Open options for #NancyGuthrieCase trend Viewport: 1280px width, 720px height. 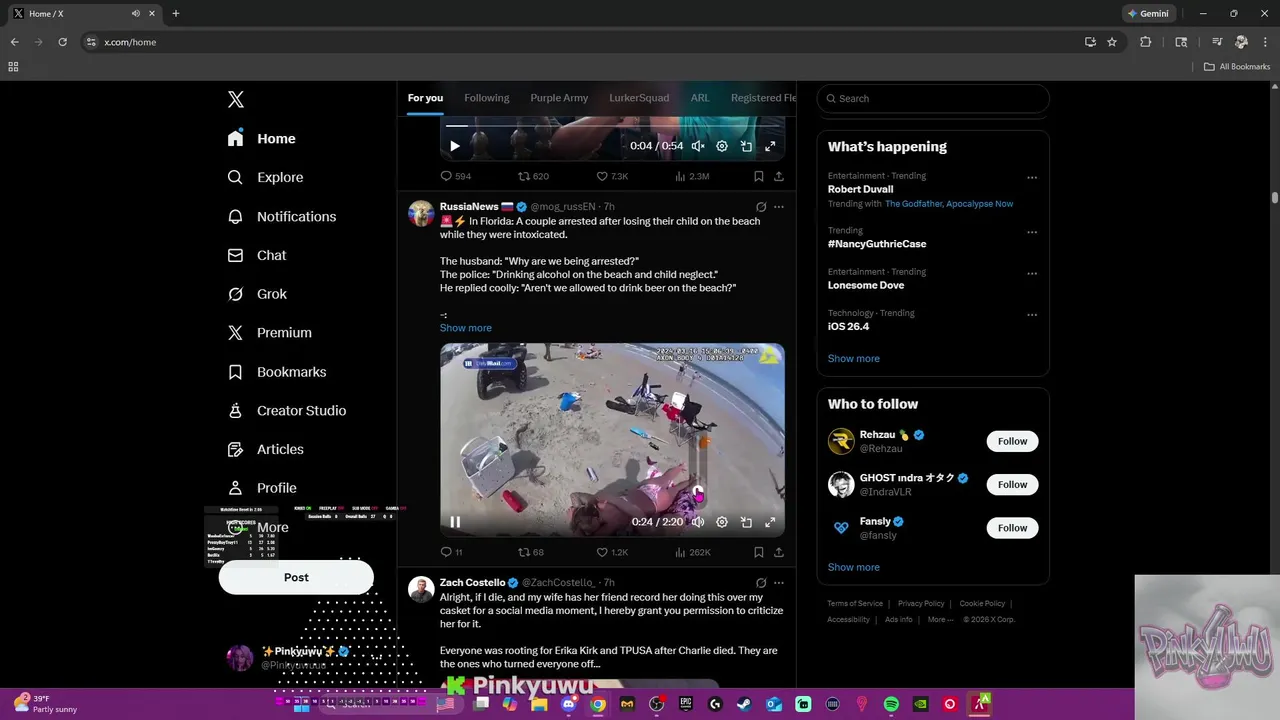point(1032,232)
